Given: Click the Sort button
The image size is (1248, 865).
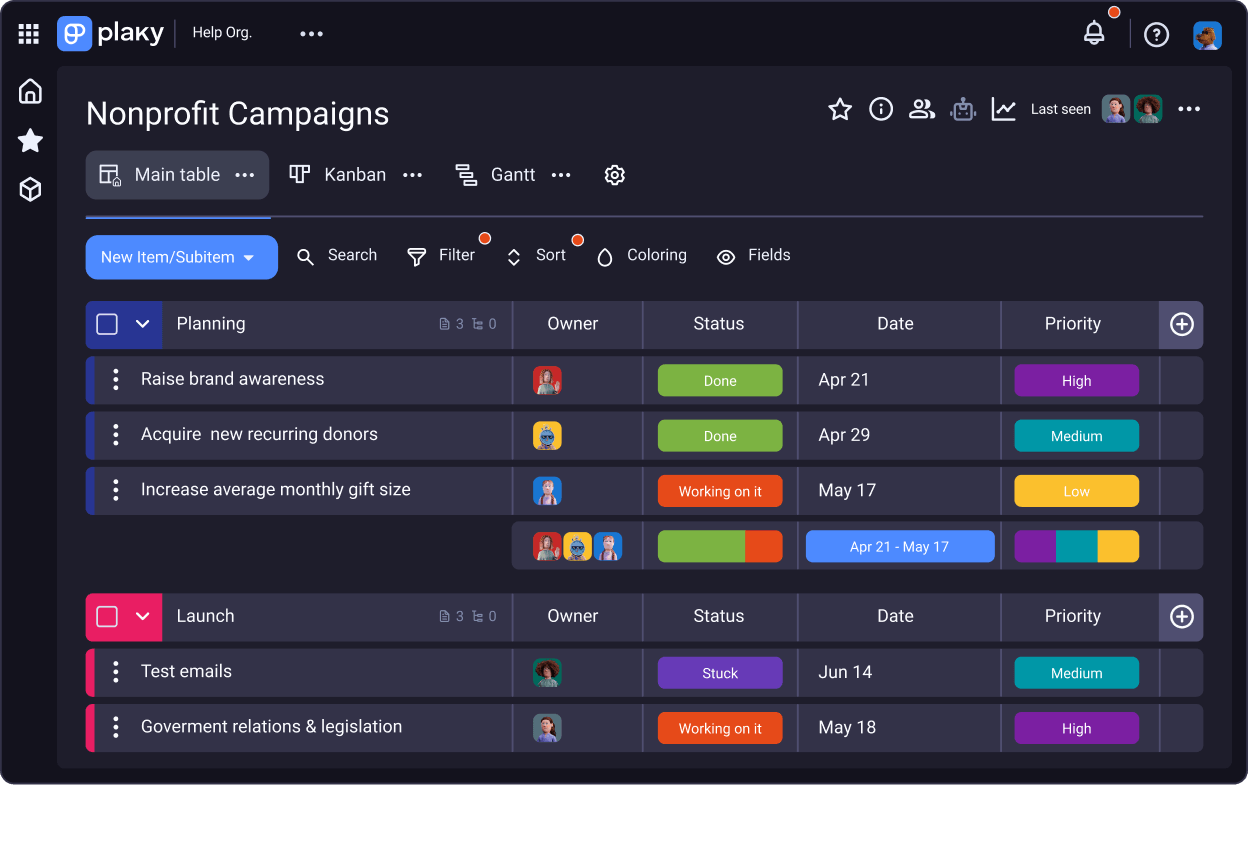Looking at the screenshot, I should (537, 256).
